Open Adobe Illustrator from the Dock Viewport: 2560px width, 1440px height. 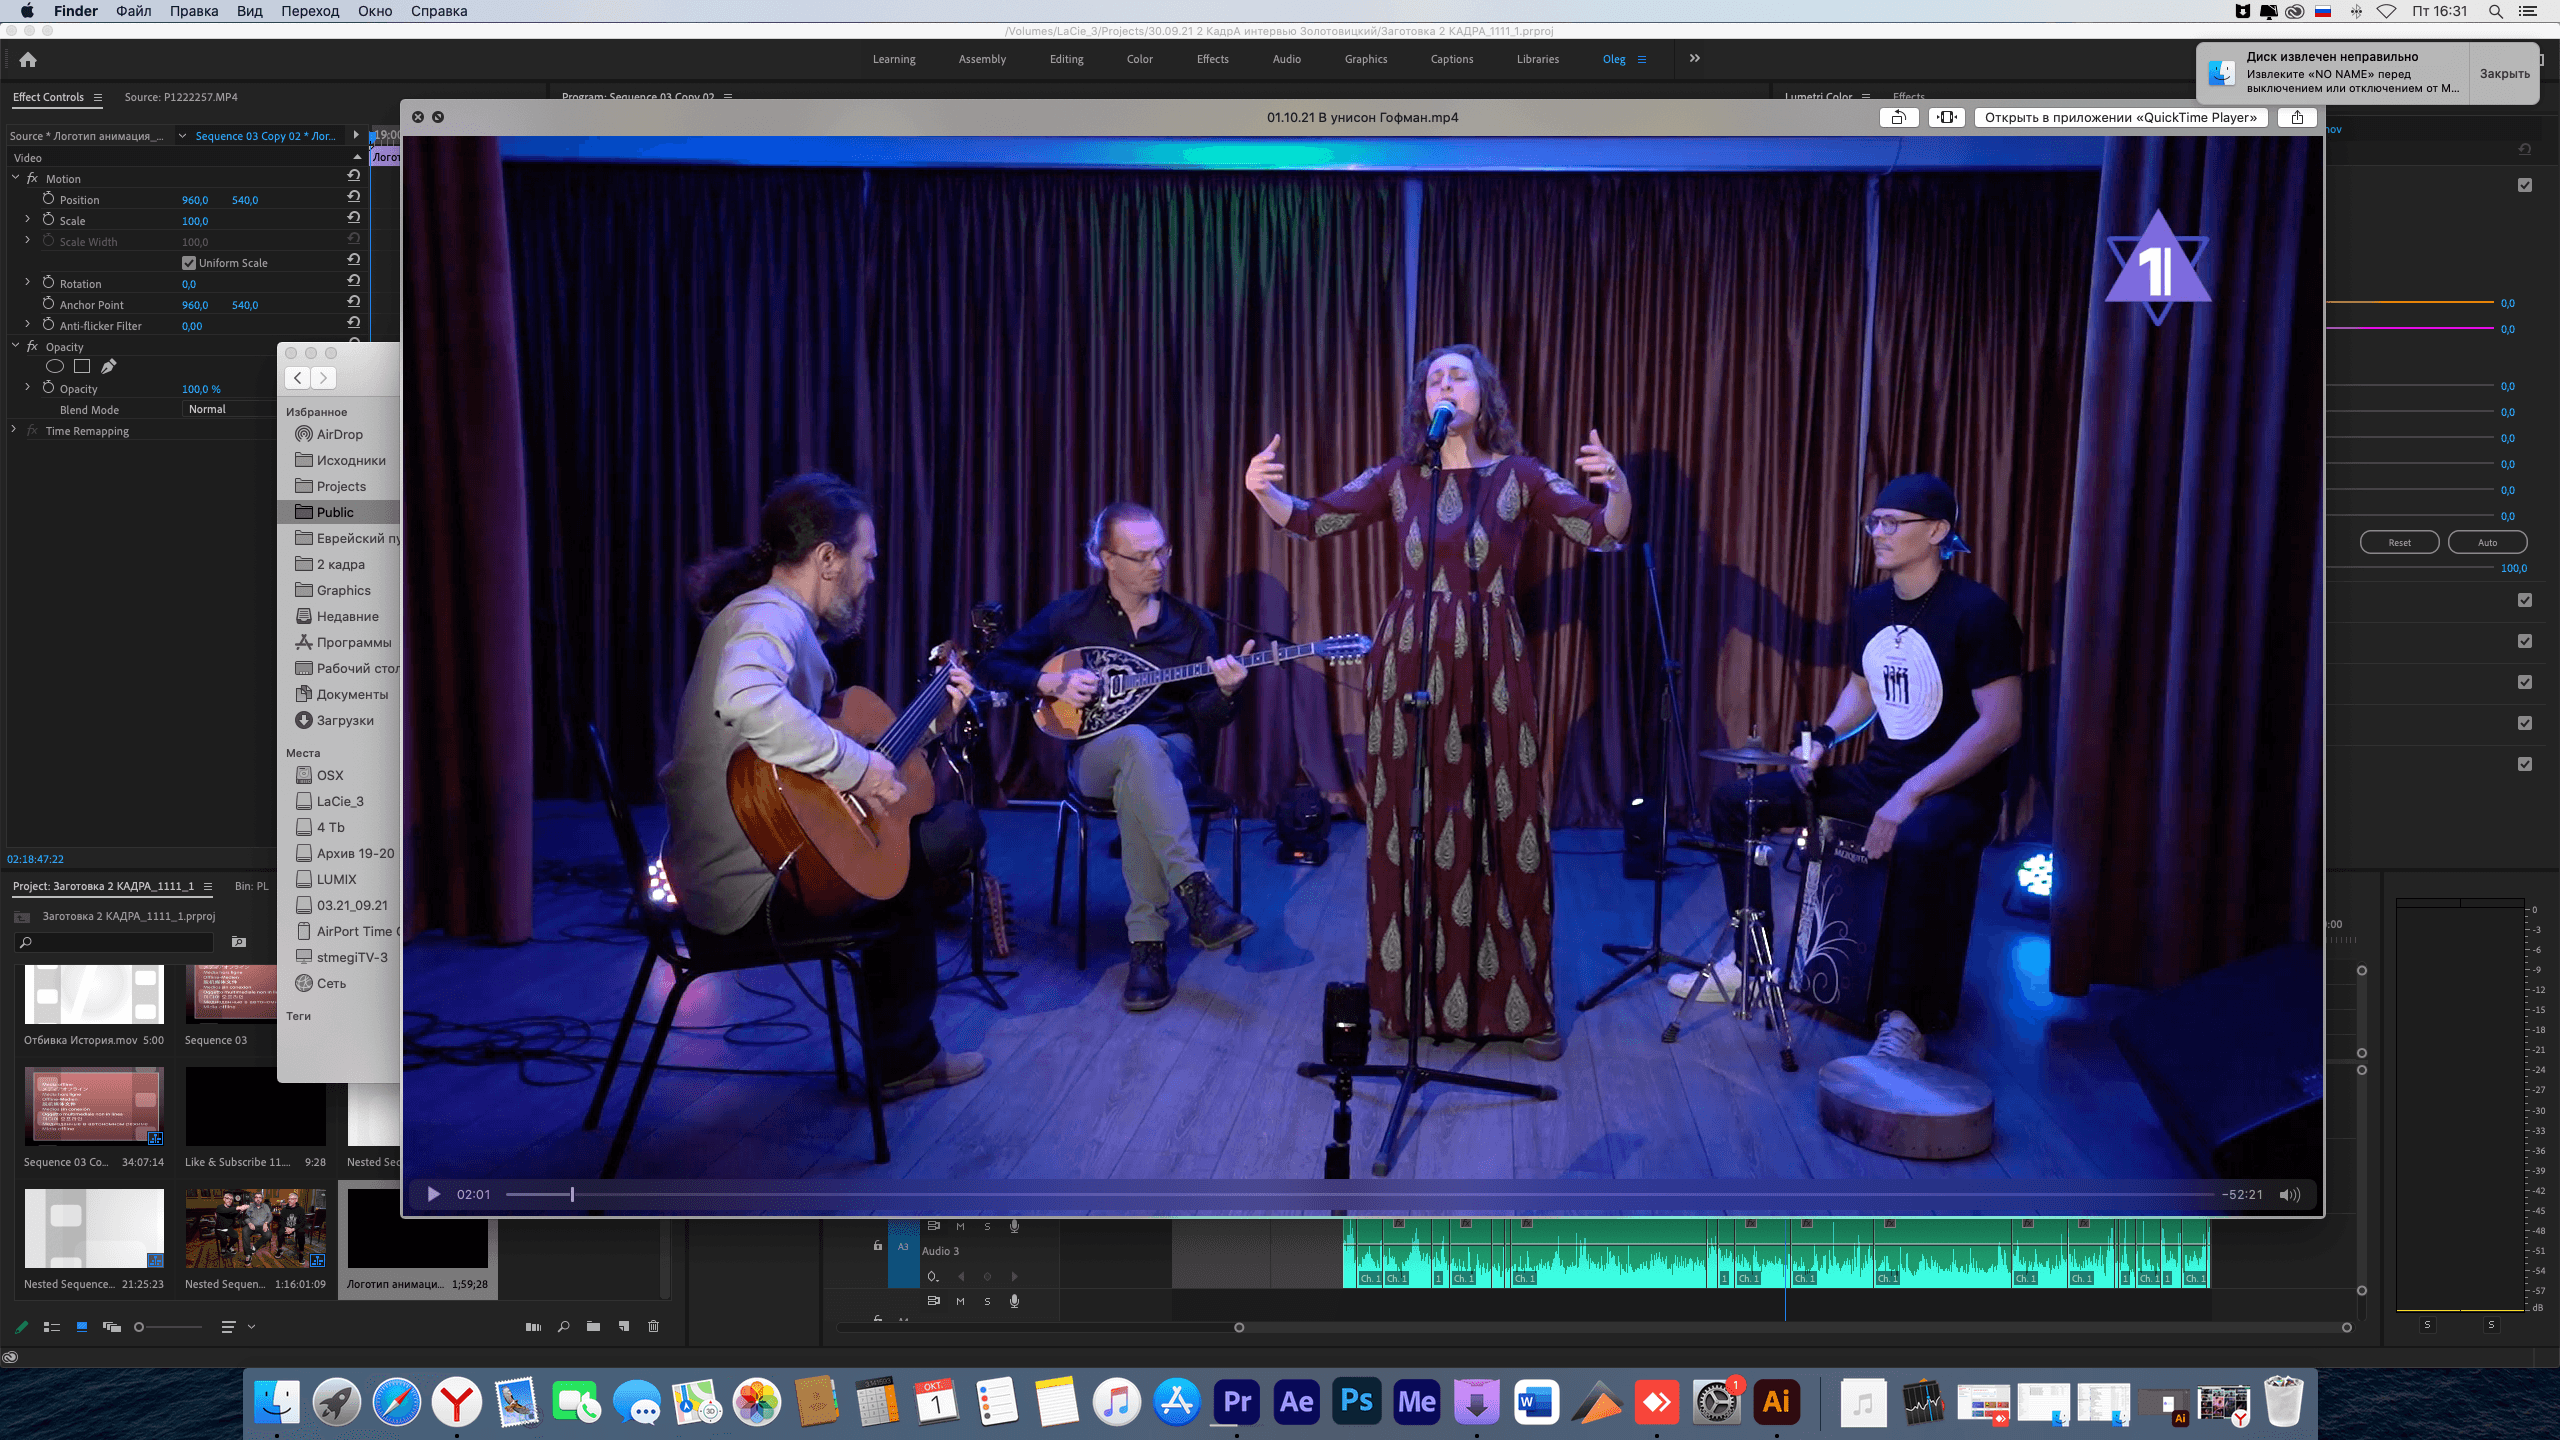pyautogui.click(x=1777, y=1402)
